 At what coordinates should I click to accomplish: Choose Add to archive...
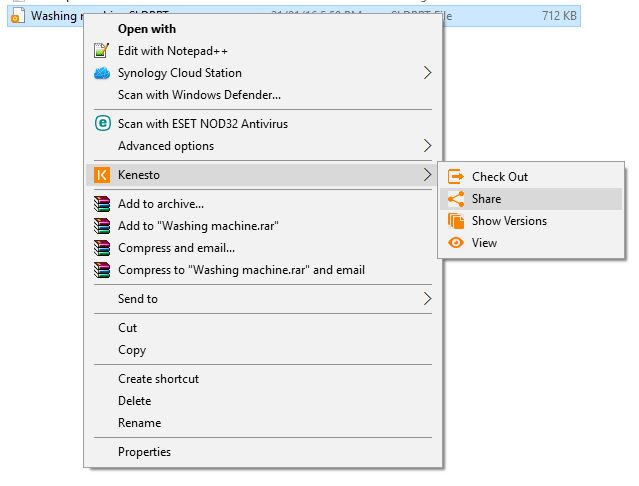(x=263, y=204)
